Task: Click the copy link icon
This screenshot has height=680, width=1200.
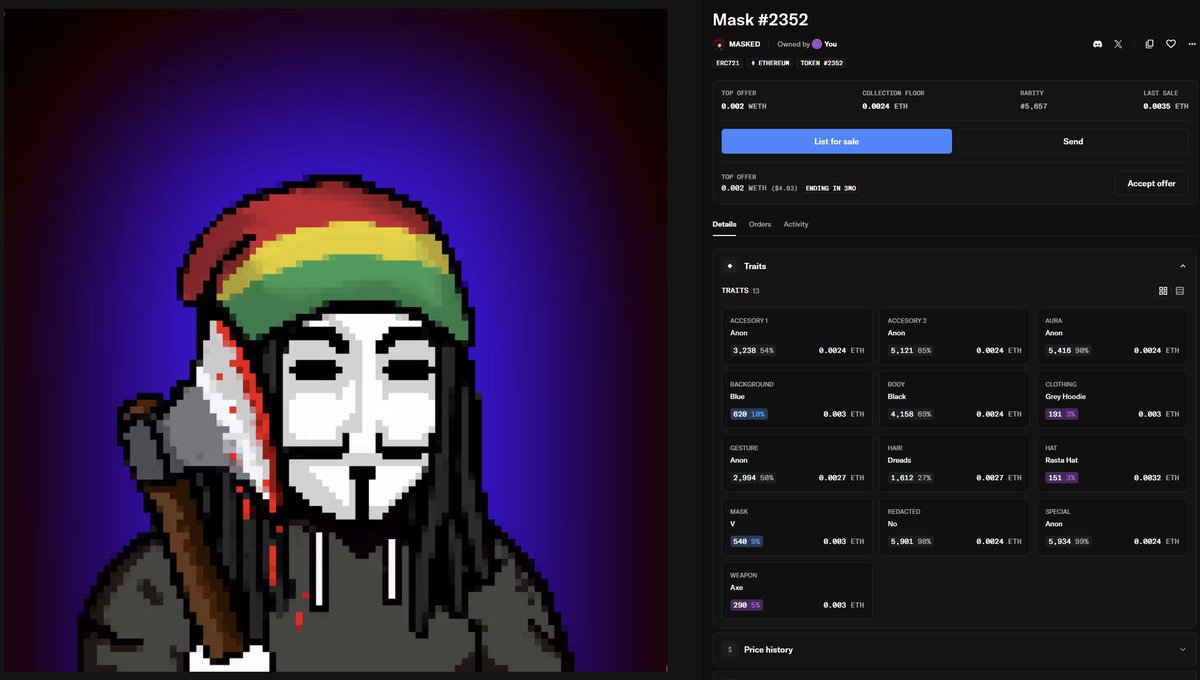Action: click(x=1150, y=44)
